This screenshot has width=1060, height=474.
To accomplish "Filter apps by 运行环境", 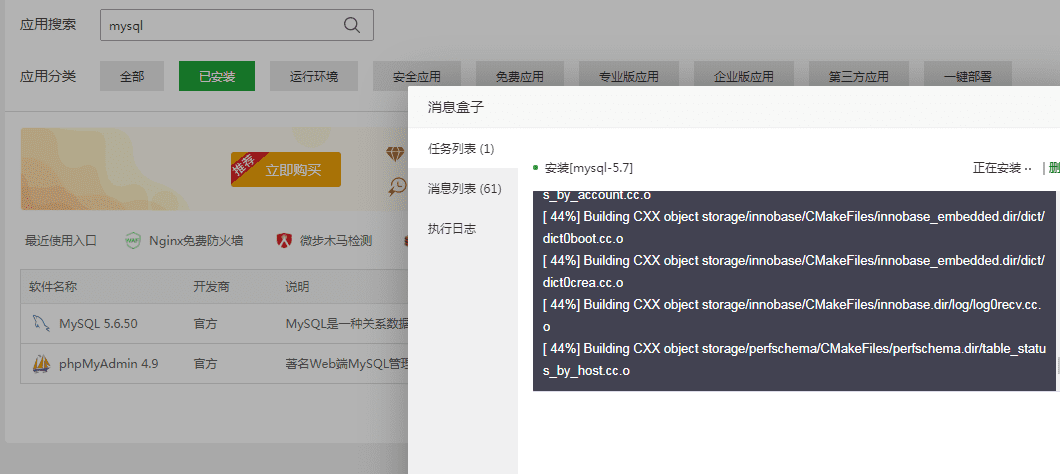I will (314, 76).
